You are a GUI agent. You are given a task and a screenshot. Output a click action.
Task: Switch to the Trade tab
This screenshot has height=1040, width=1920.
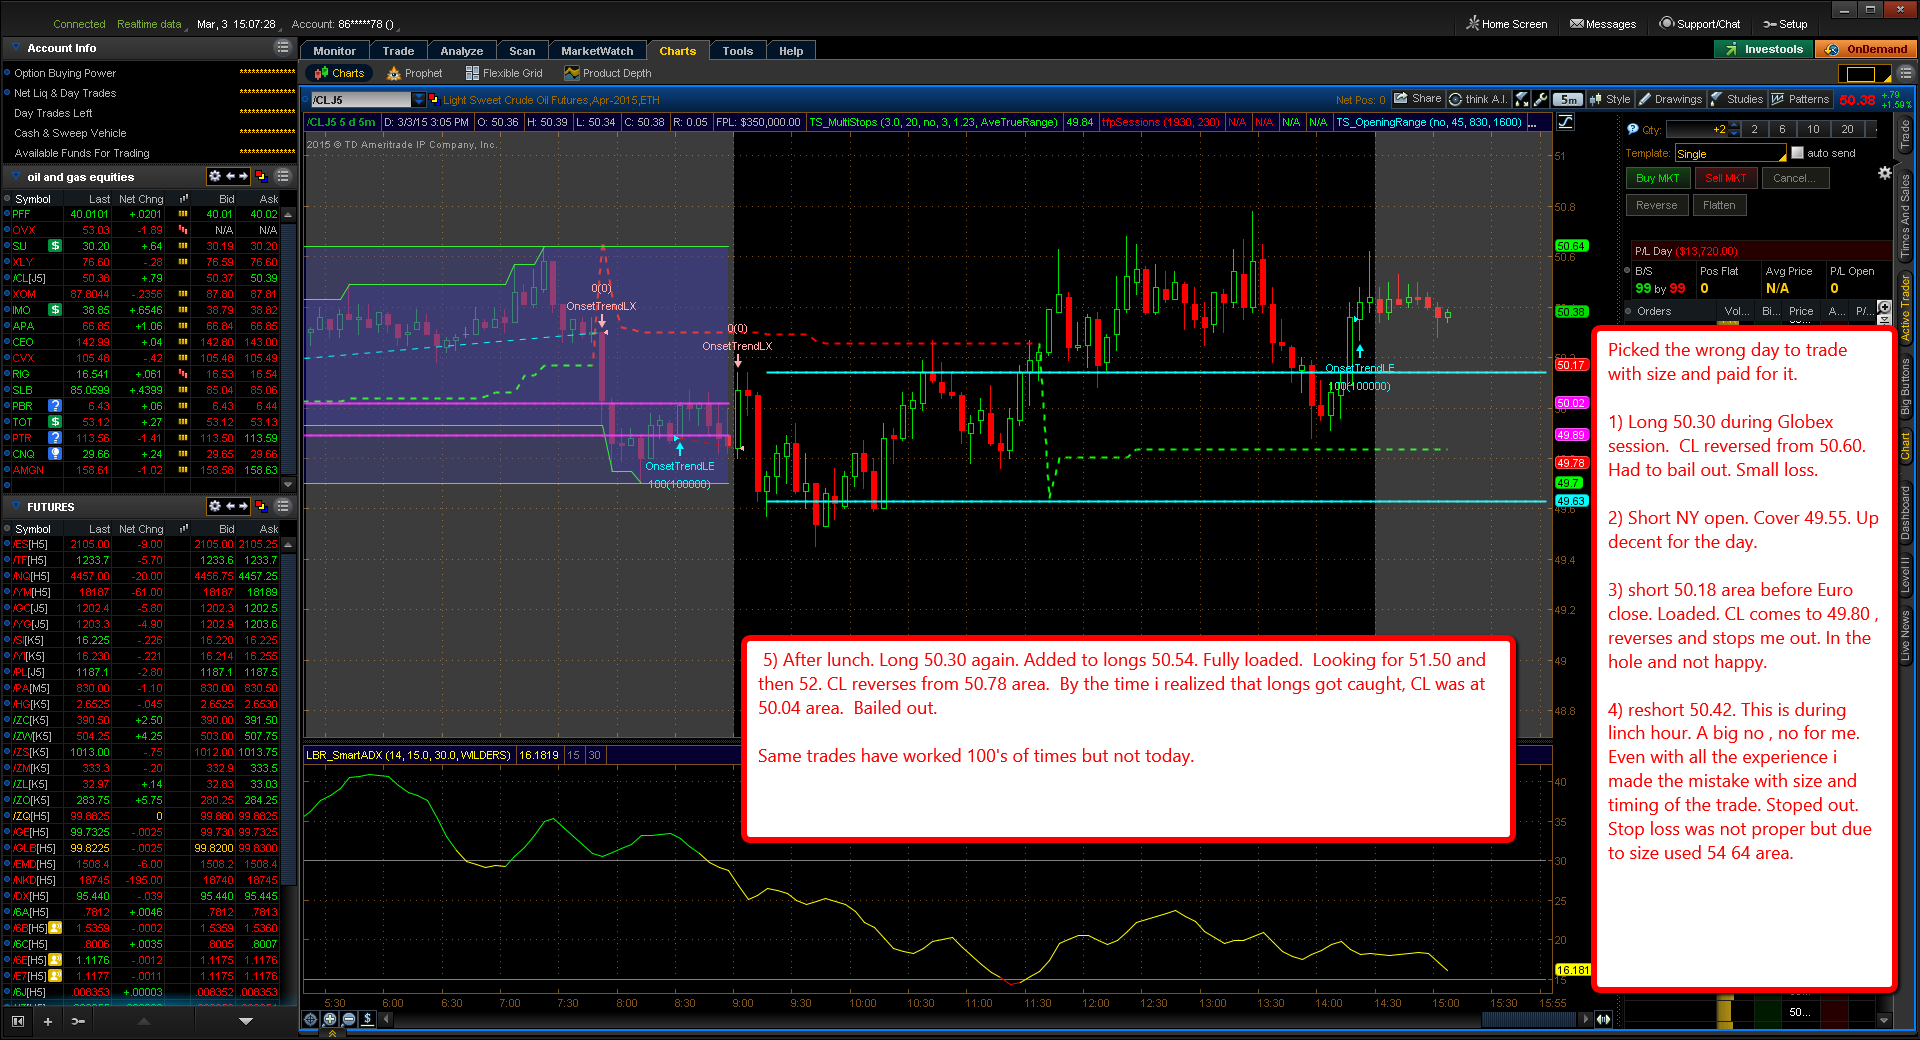click(x=398, y=51)
